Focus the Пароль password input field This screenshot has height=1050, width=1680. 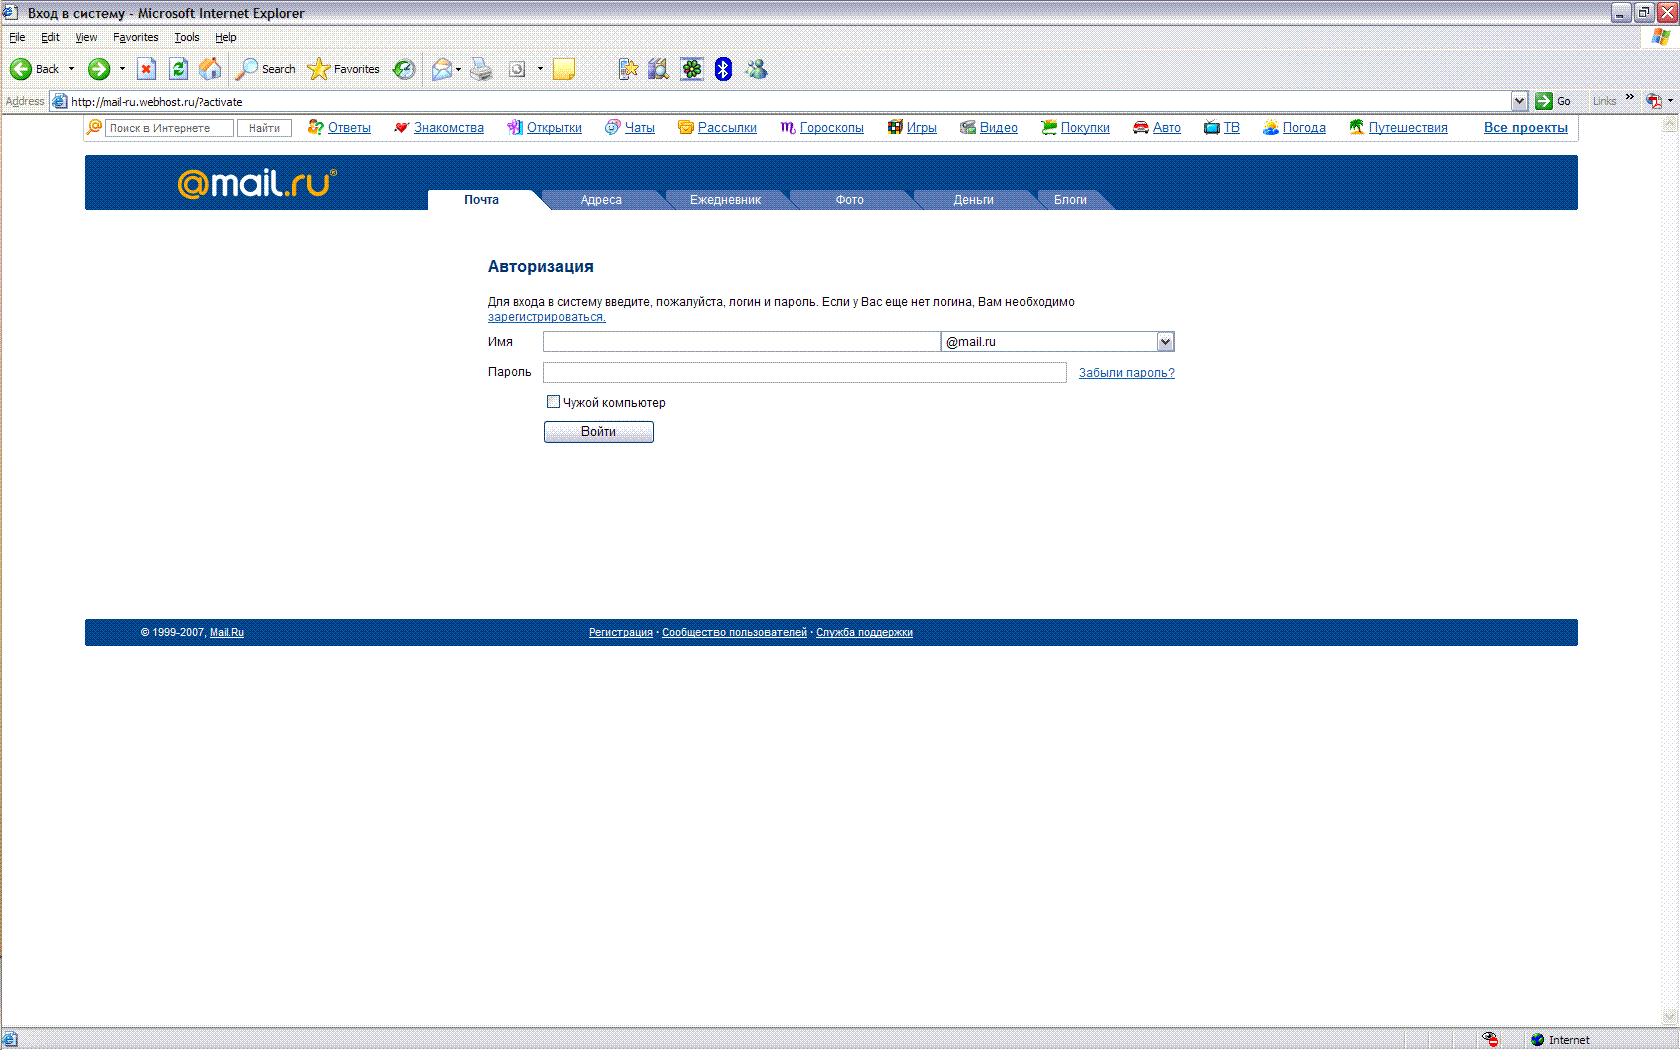click(805, 372)
